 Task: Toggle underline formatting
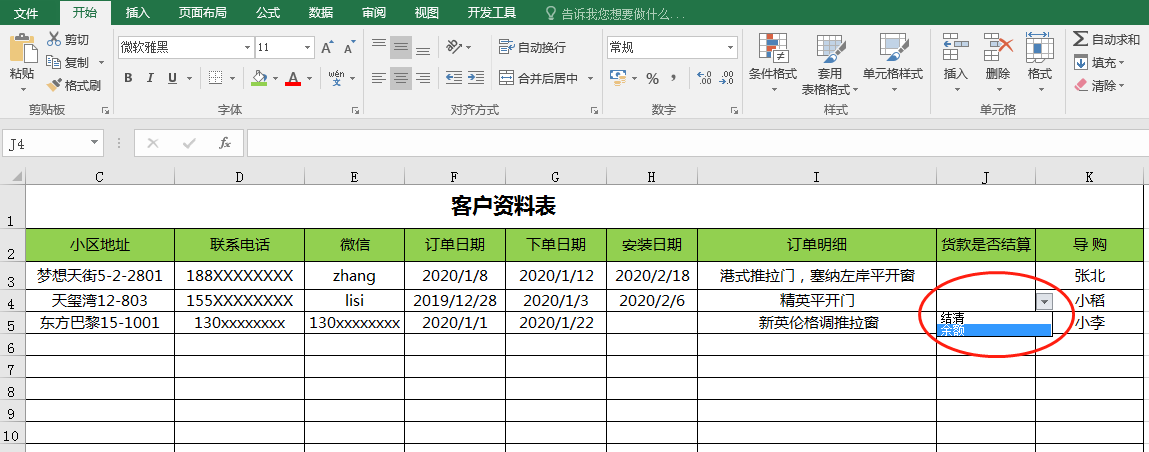coord(172,78)
